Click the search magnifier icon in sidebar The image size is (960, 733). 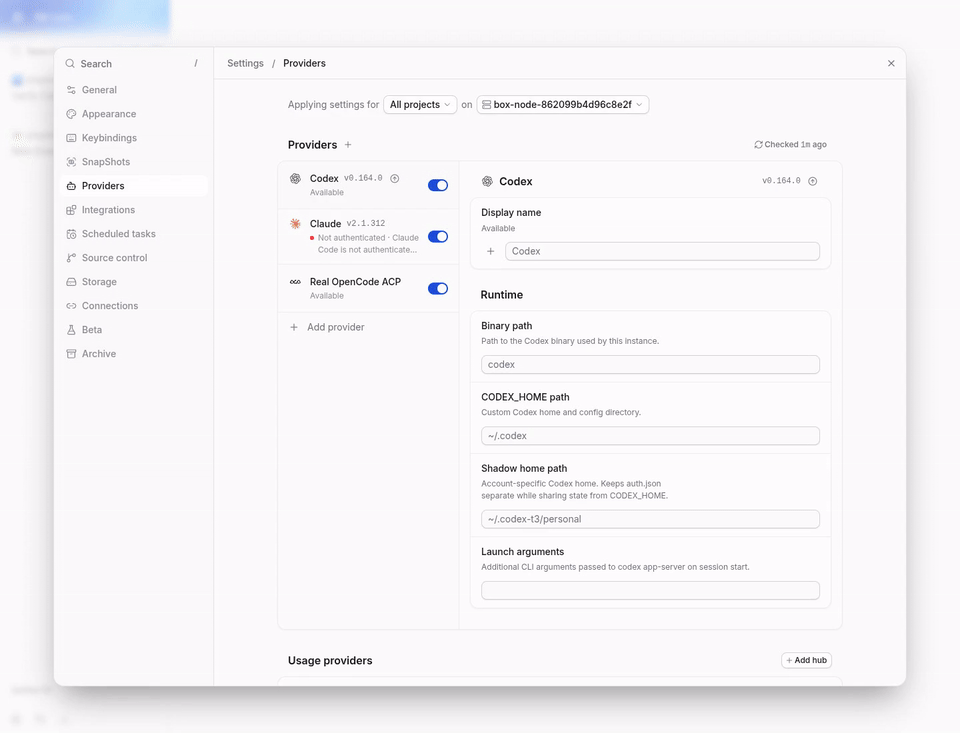coord(70,64)
